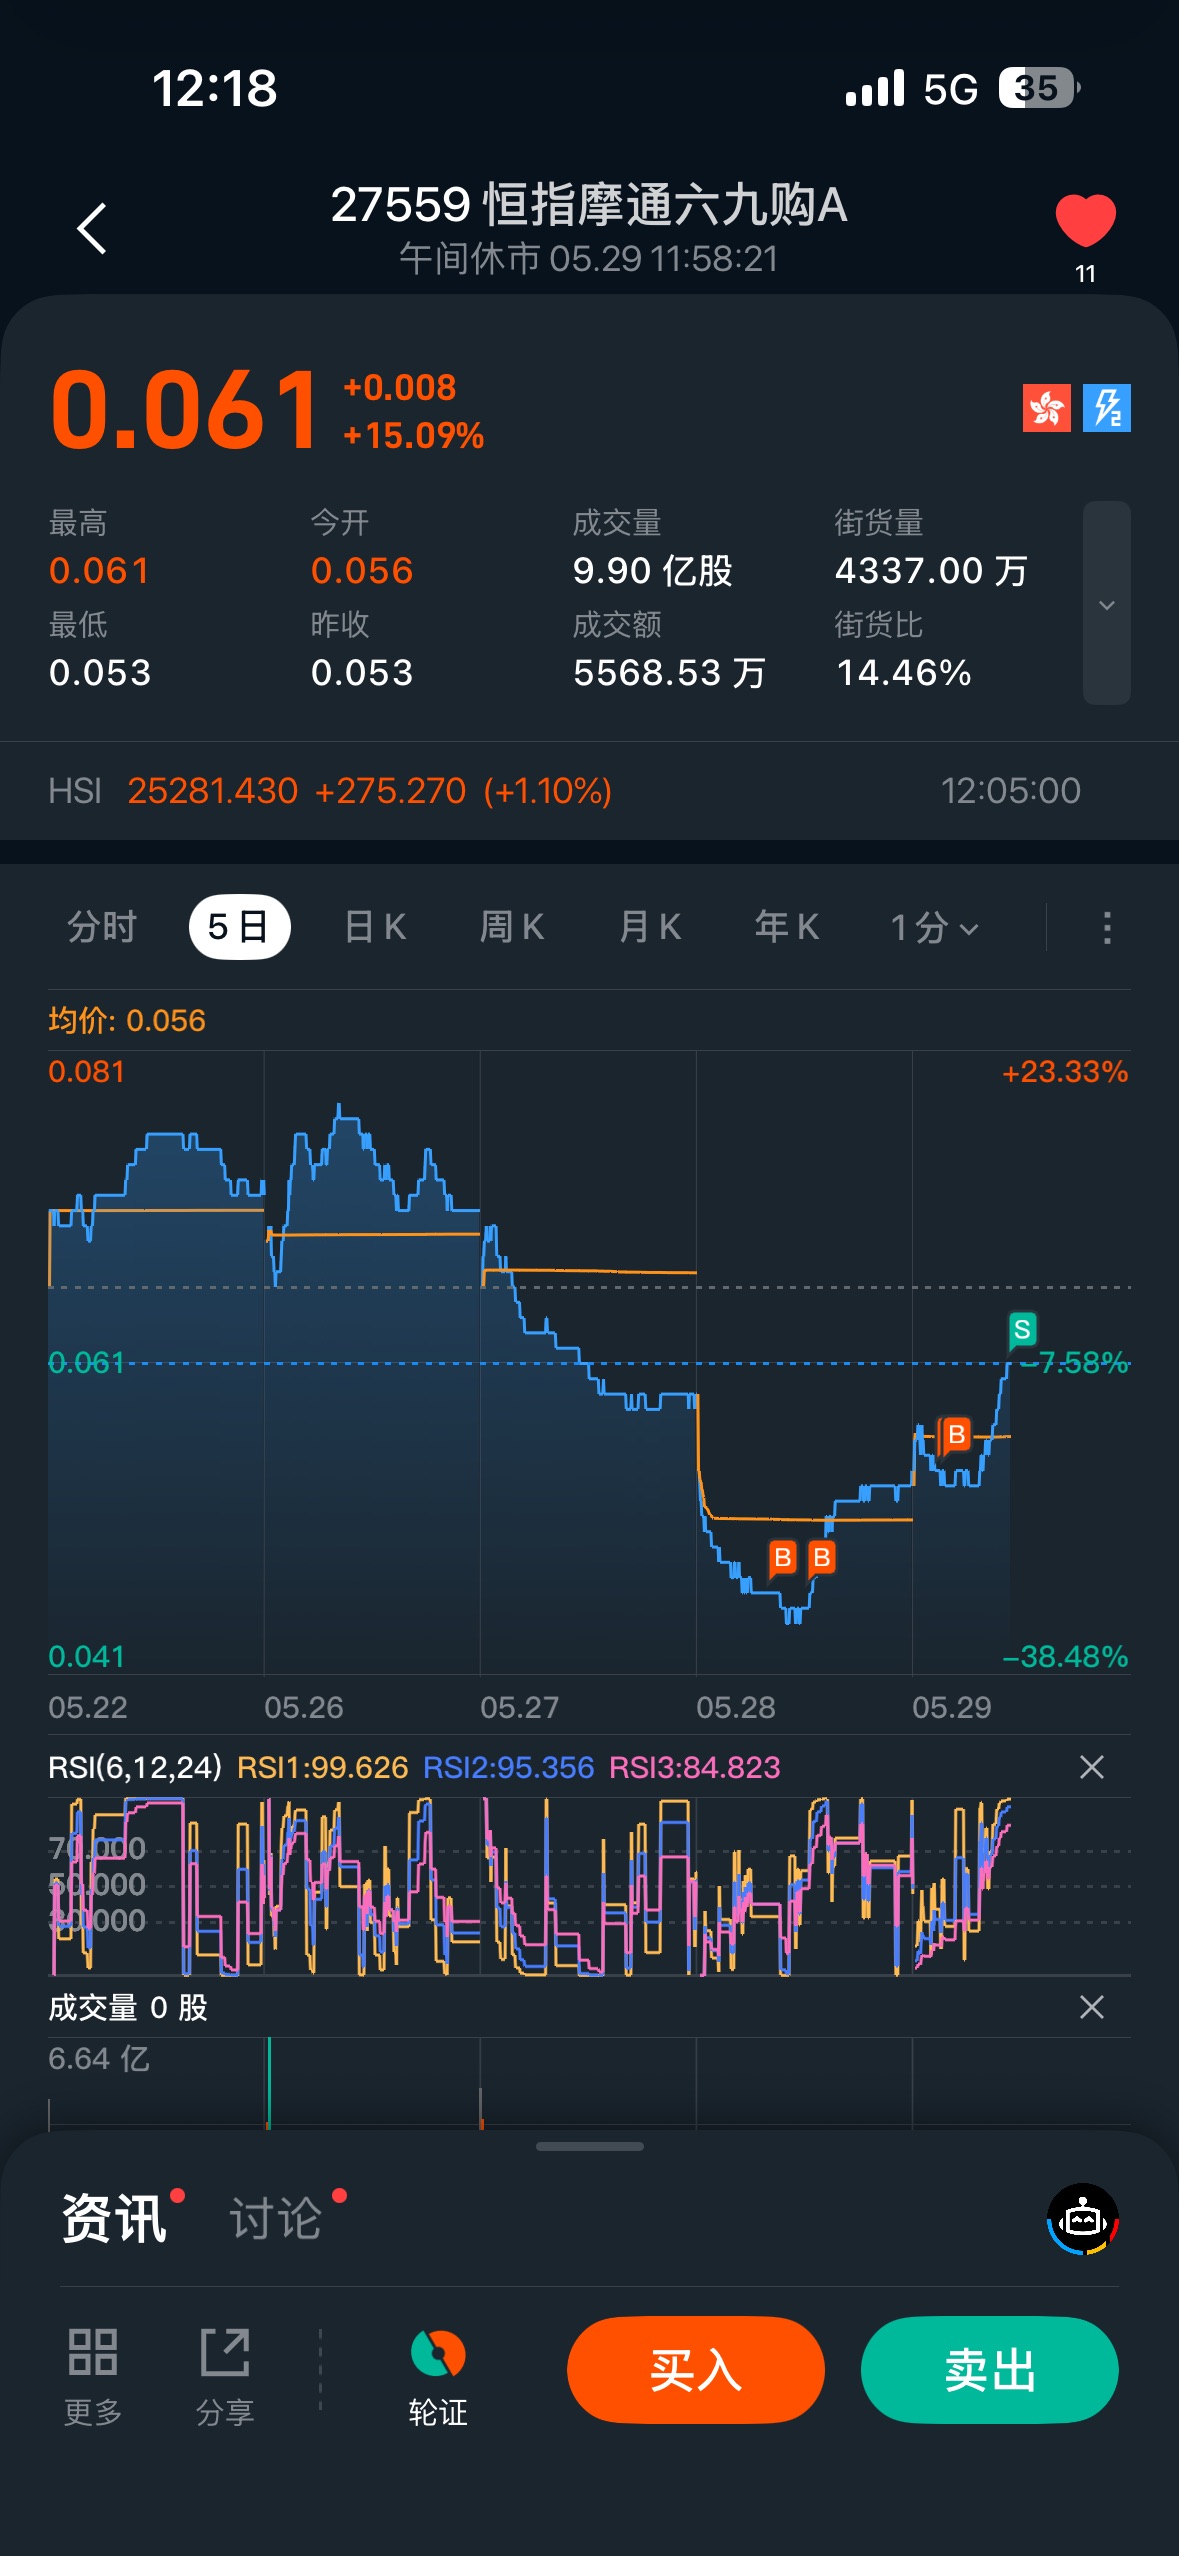The width and height of the screenshot is (1179, 2556).
Task: Tap the 街货比 14.46% value
Action: (x=903, y=673)
